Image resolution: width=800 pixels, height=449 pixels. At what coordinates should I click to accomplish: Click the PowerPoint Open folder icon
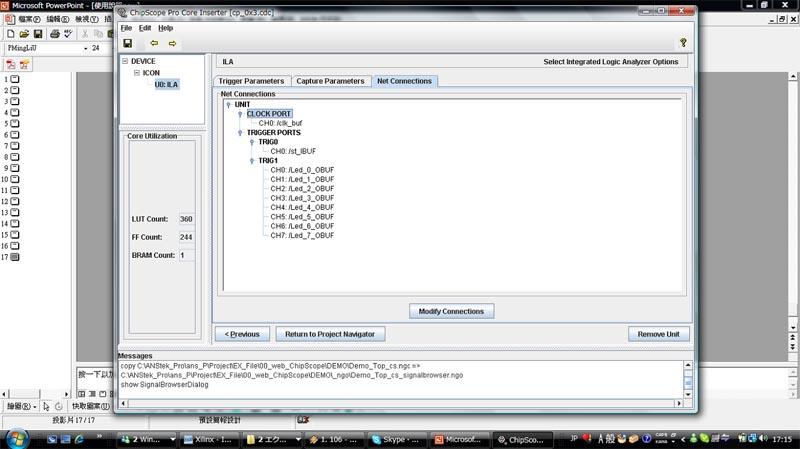point(24,34)
